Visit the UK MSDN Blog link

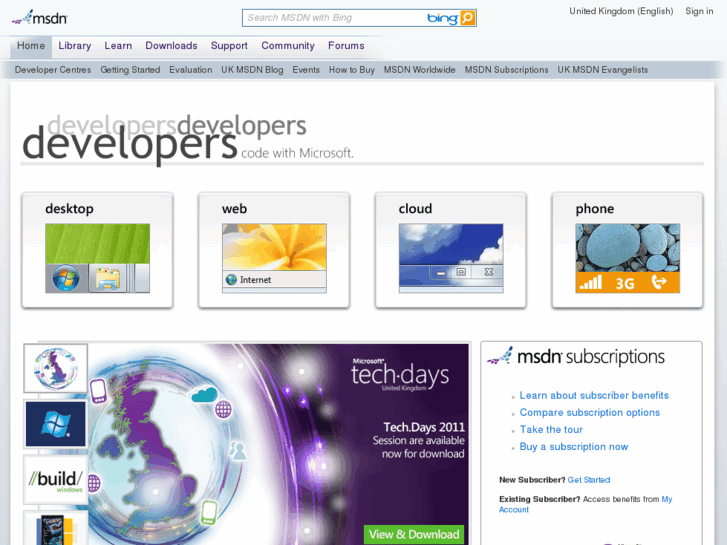252,70
